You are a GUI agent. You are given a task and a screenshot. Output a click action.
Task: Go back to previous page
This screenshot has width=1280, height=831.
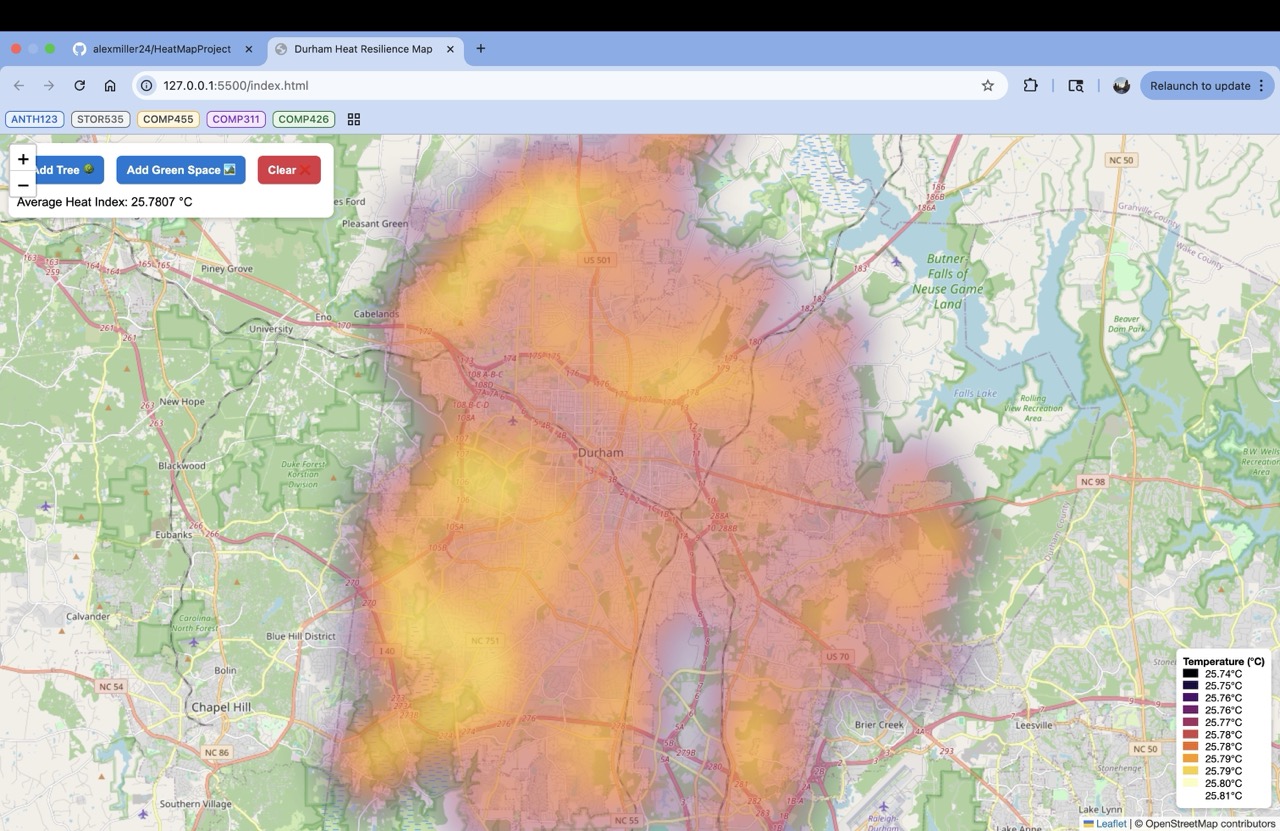pos(19,86)
